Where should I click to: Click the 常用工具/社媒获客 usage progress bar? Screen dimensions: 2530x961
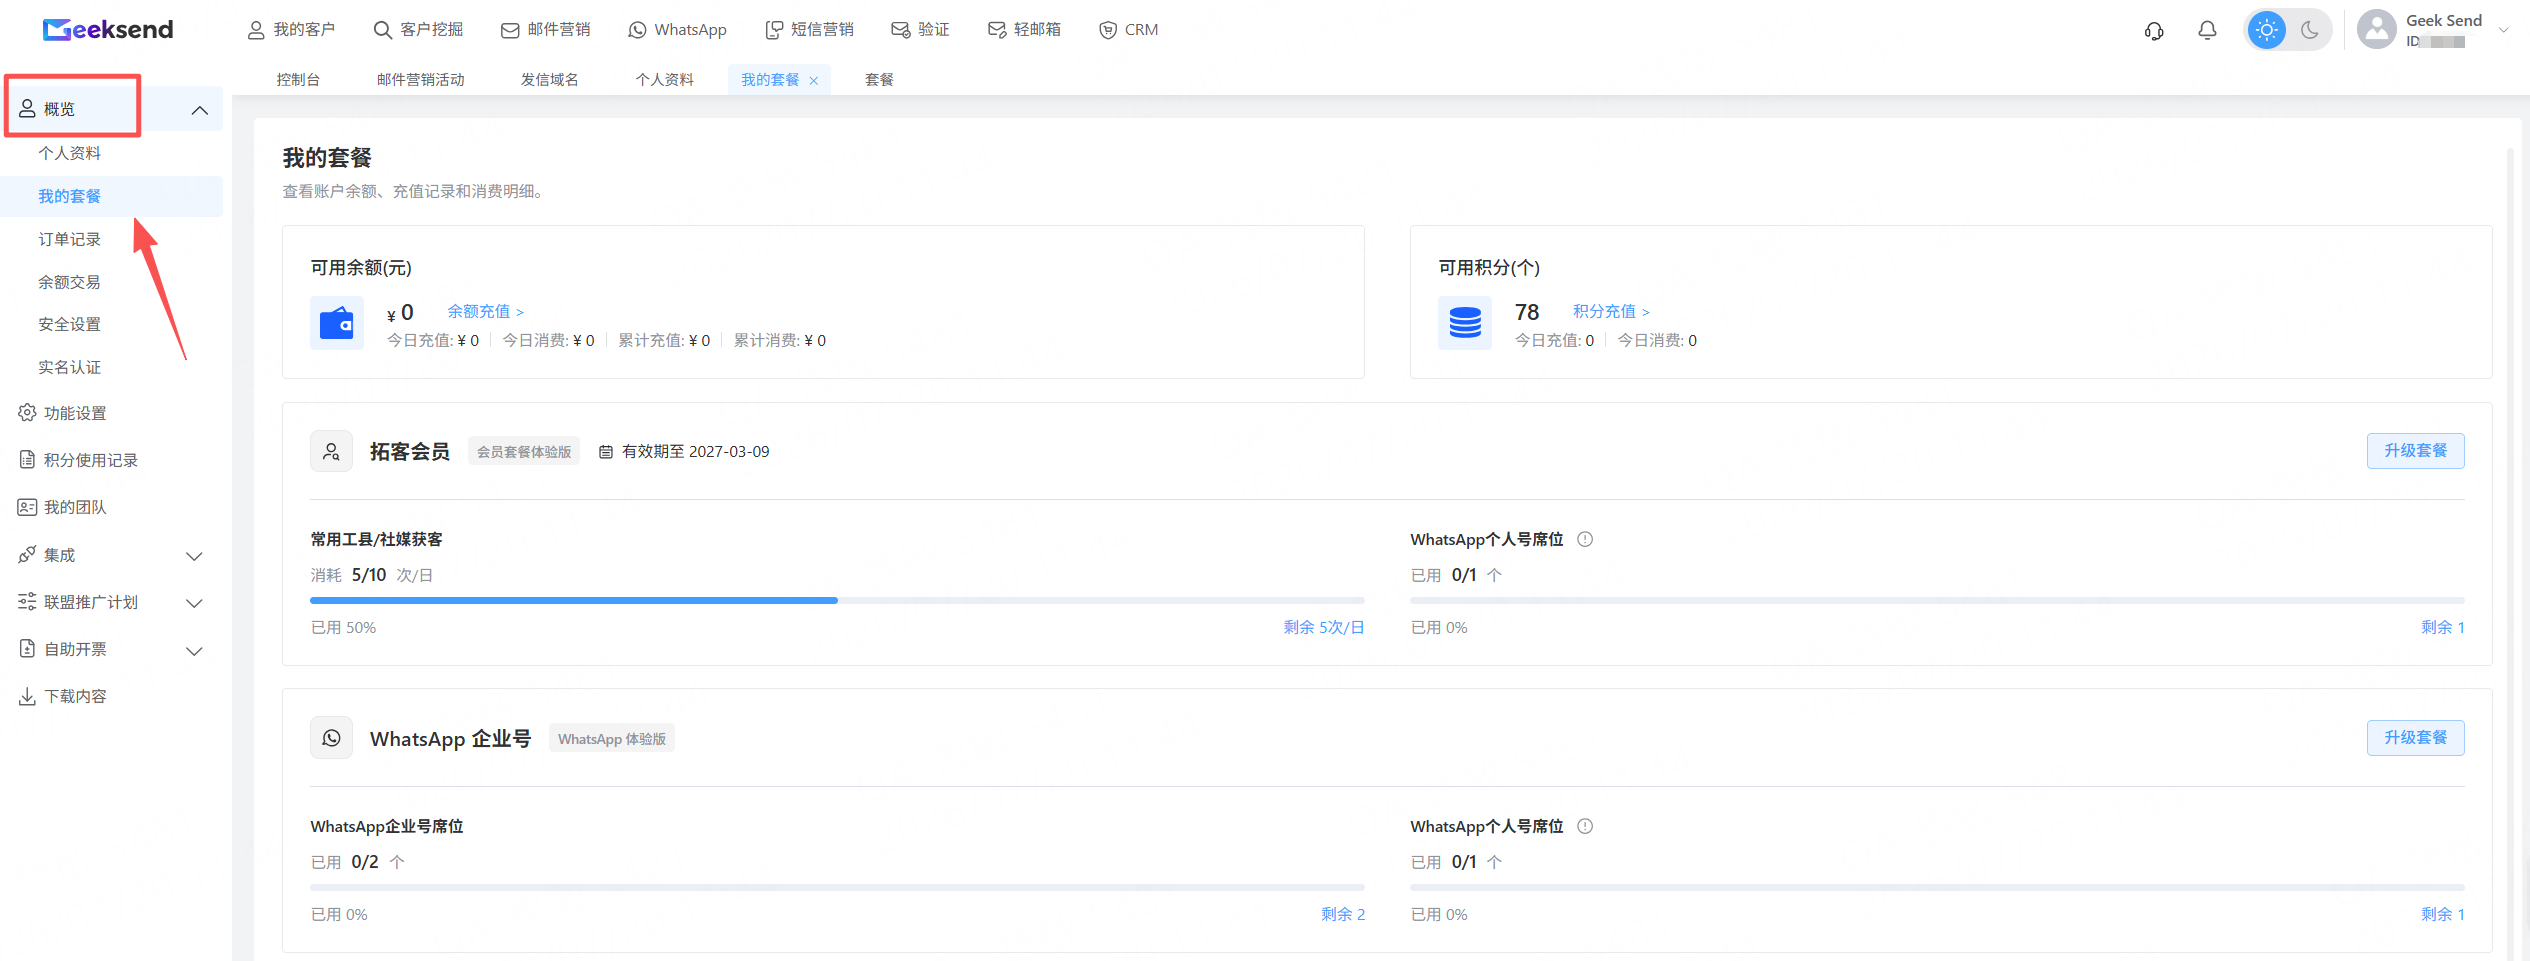tap(837, 600)
